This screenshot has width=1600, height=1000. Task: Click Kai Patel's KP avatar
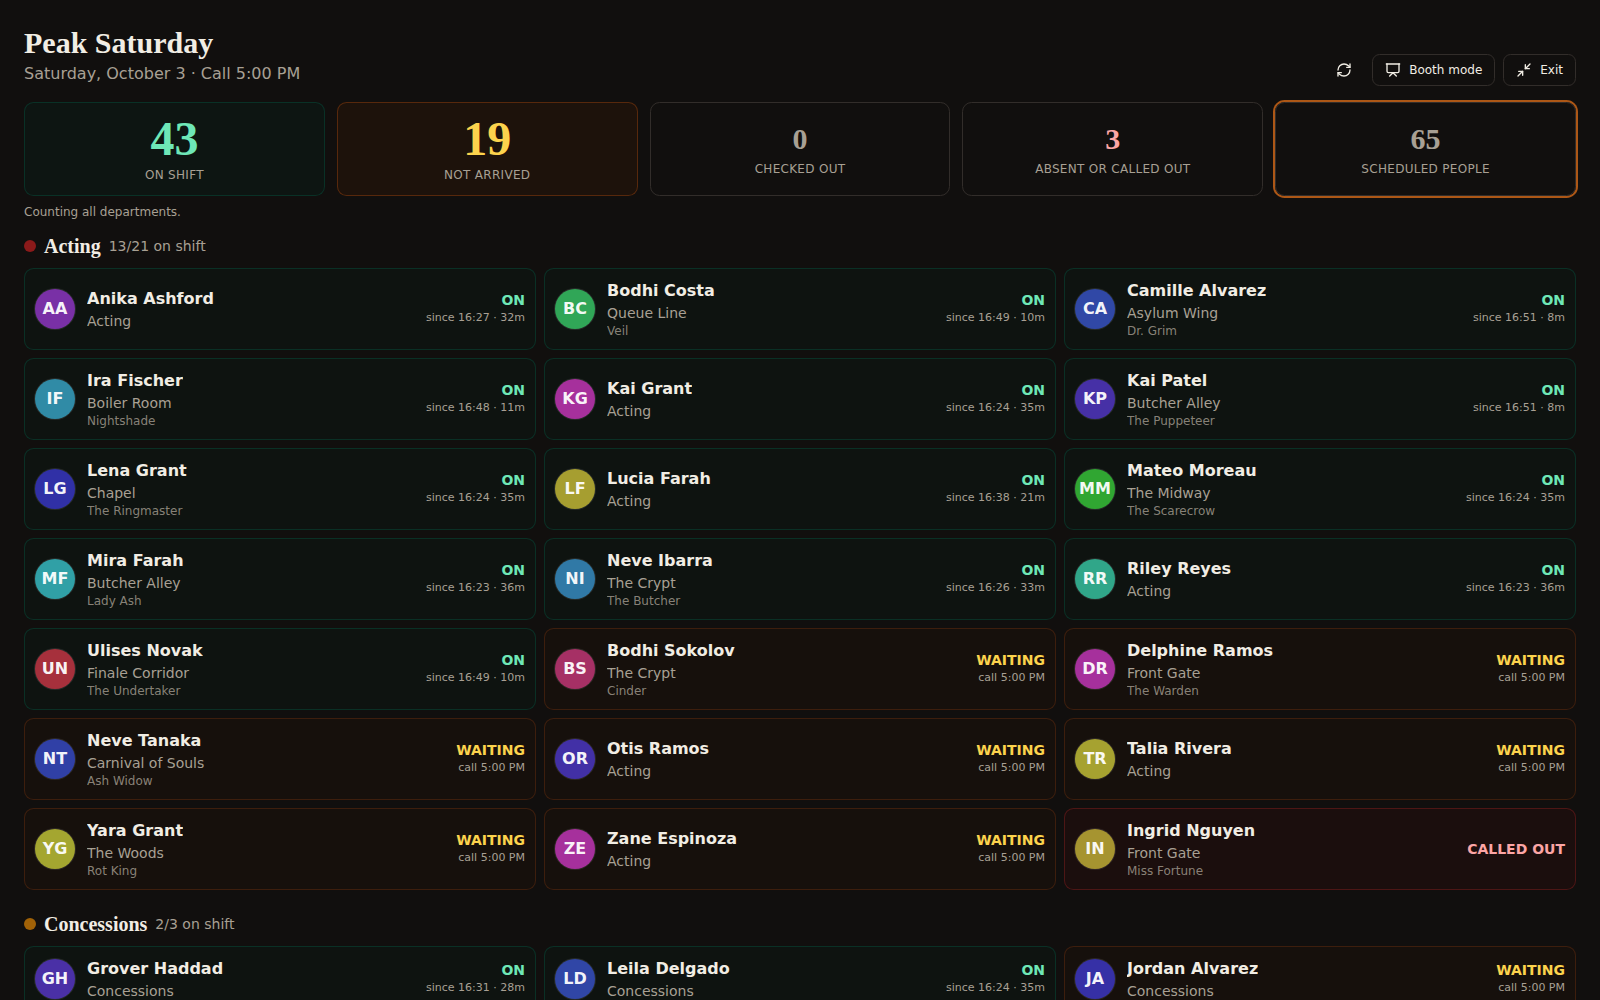1095,399
